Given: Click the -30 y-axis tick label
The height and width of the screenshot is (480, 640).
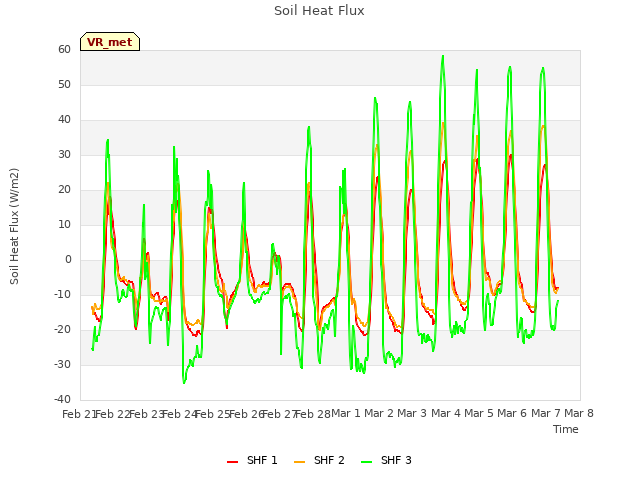Looking at the screenshot, I should tap(62, 364).
